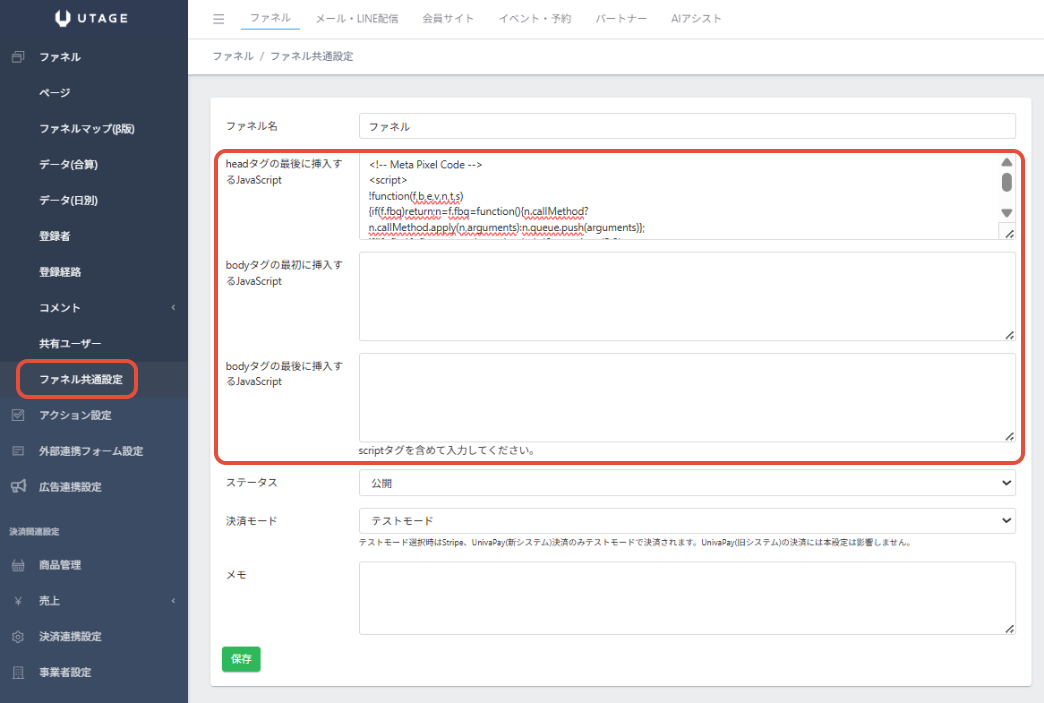The width and height of the screenshot is (1044, 703).
Task: Click the funnel icon beside ファネル in sidebar
Action: click(x=18, y=57)
